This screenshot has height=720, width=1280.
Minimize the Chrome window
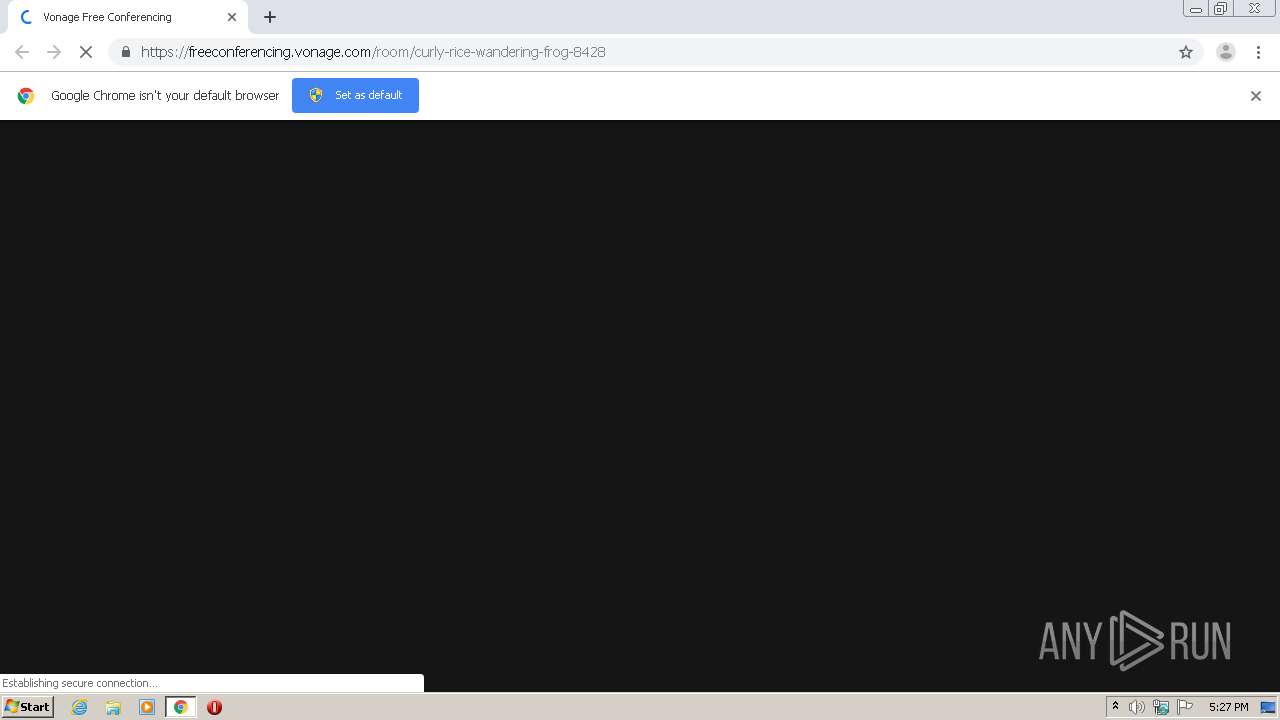(1196, 9)
